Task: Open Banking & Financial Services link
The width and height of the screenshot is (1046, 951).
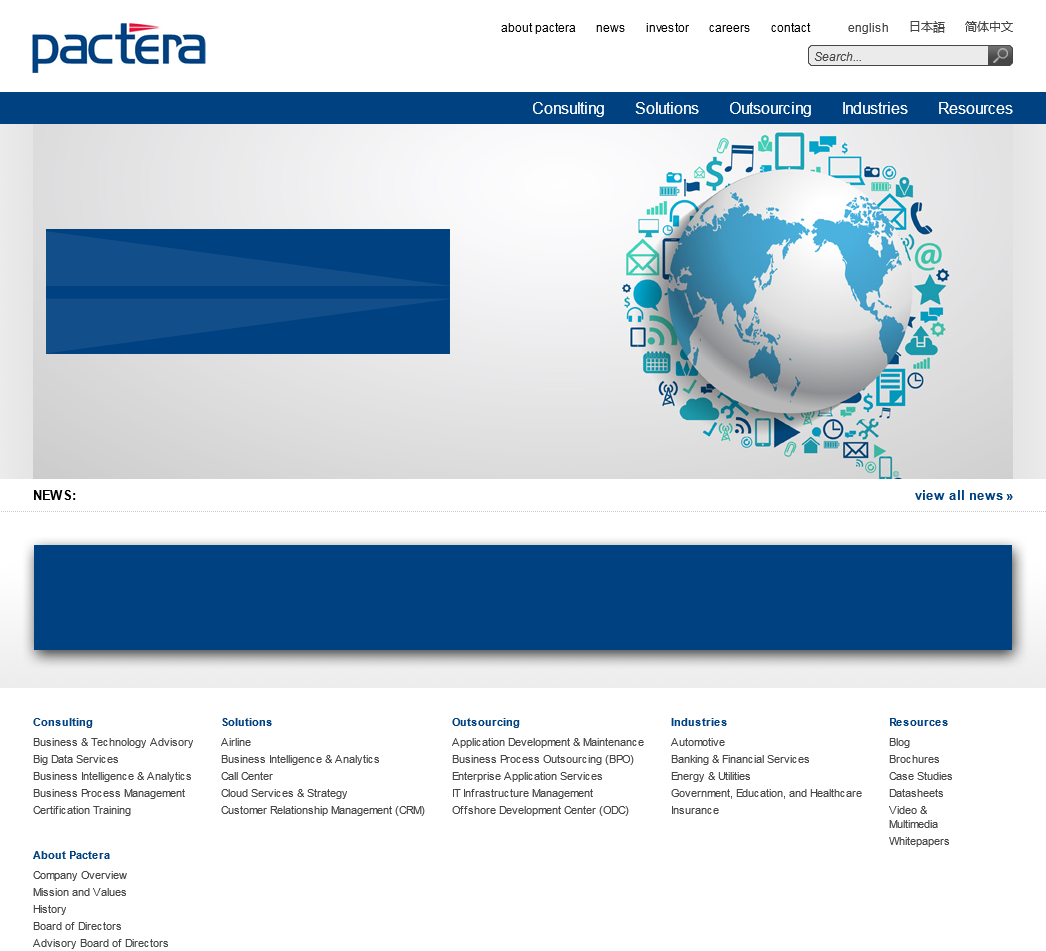Action: [x=739, y=760]
